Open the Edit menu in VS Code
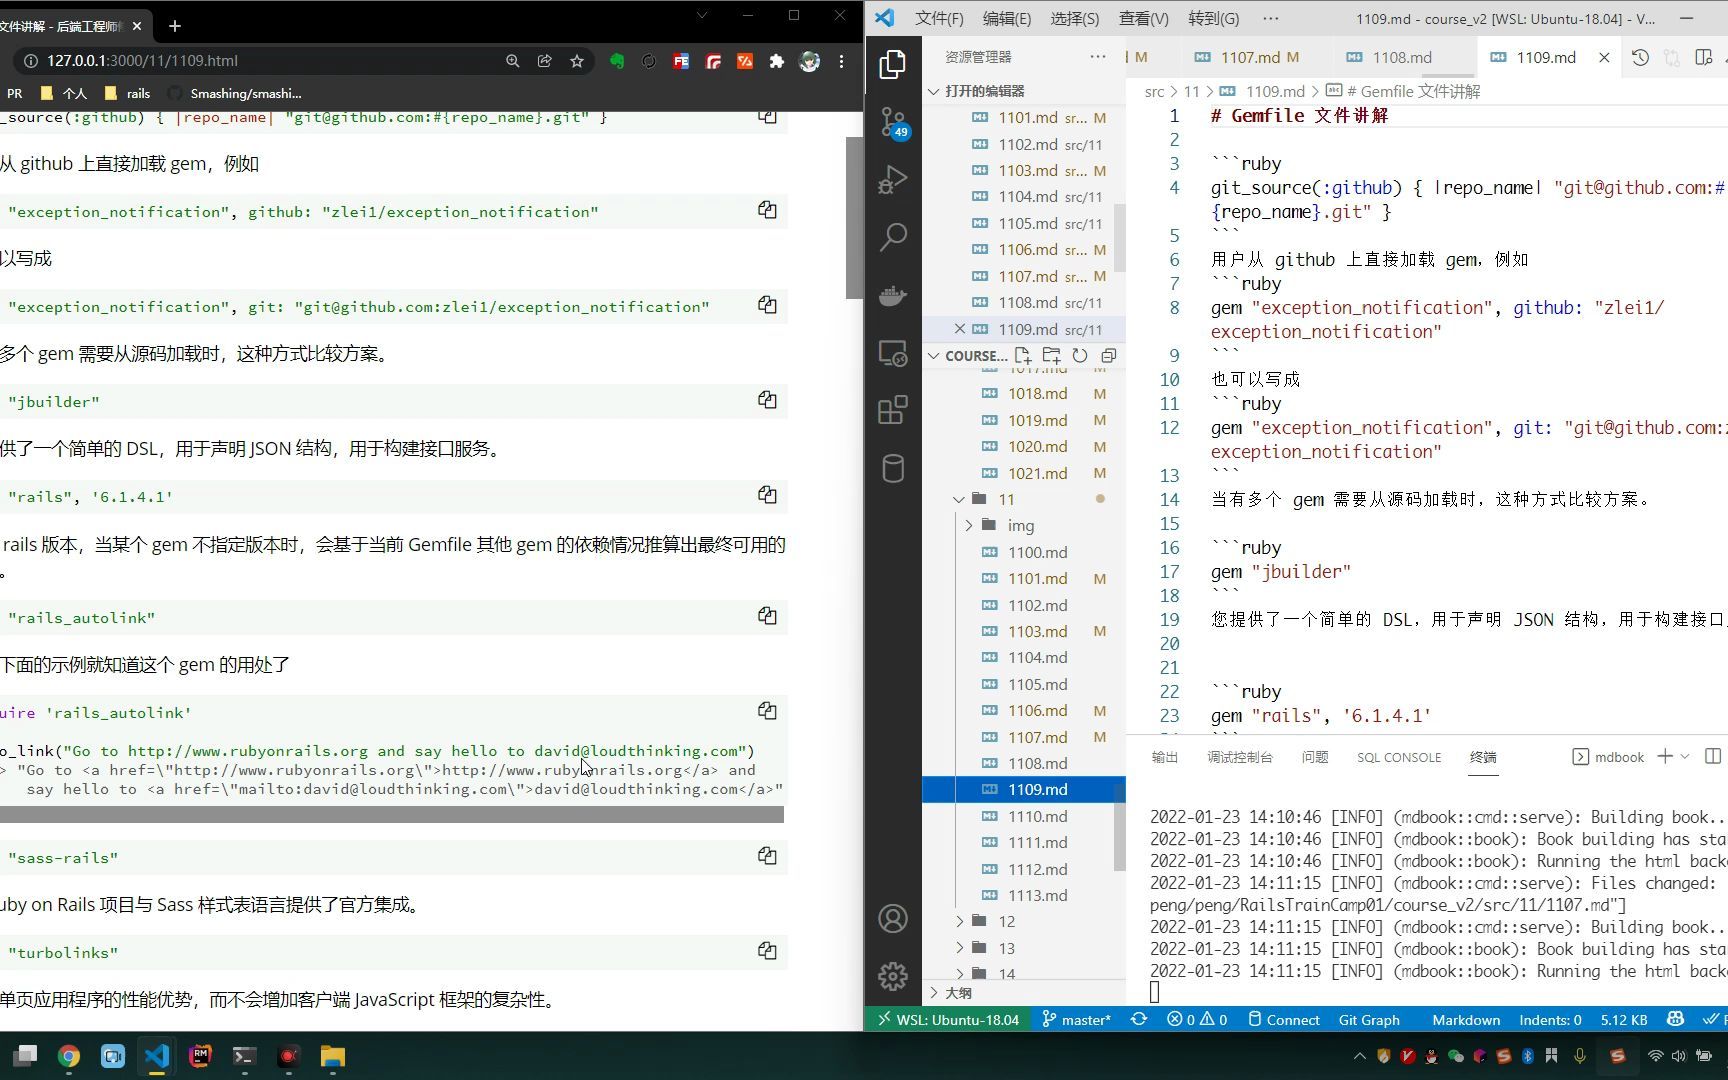 click(1006, 19)
